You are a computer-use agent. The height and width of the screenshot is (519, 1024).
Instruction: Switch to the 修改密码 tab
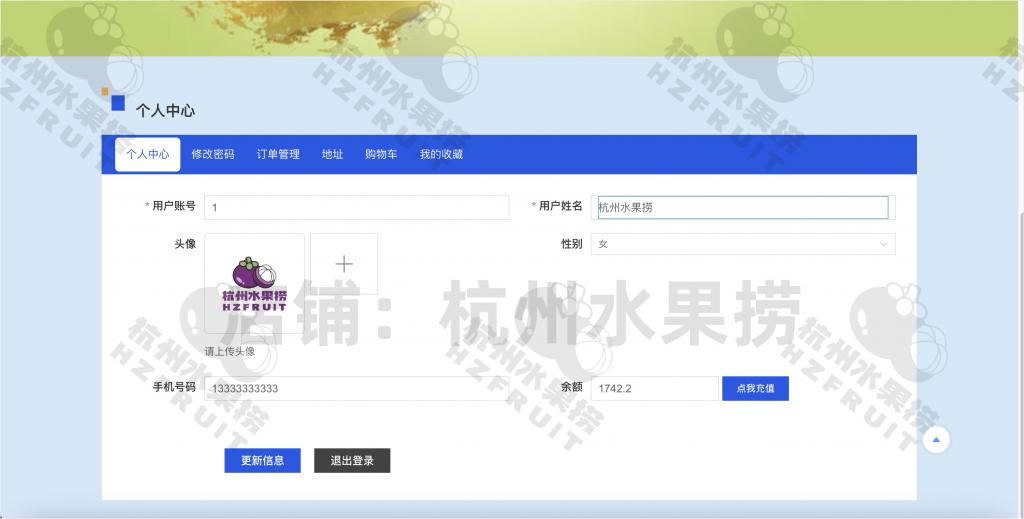click(213, 155)
